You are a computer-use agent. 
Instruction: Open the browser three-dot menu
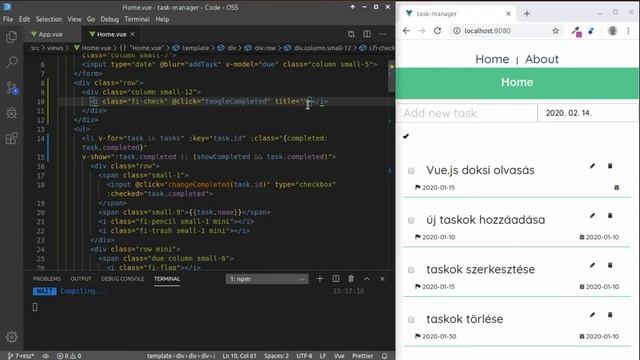[628, 31]
